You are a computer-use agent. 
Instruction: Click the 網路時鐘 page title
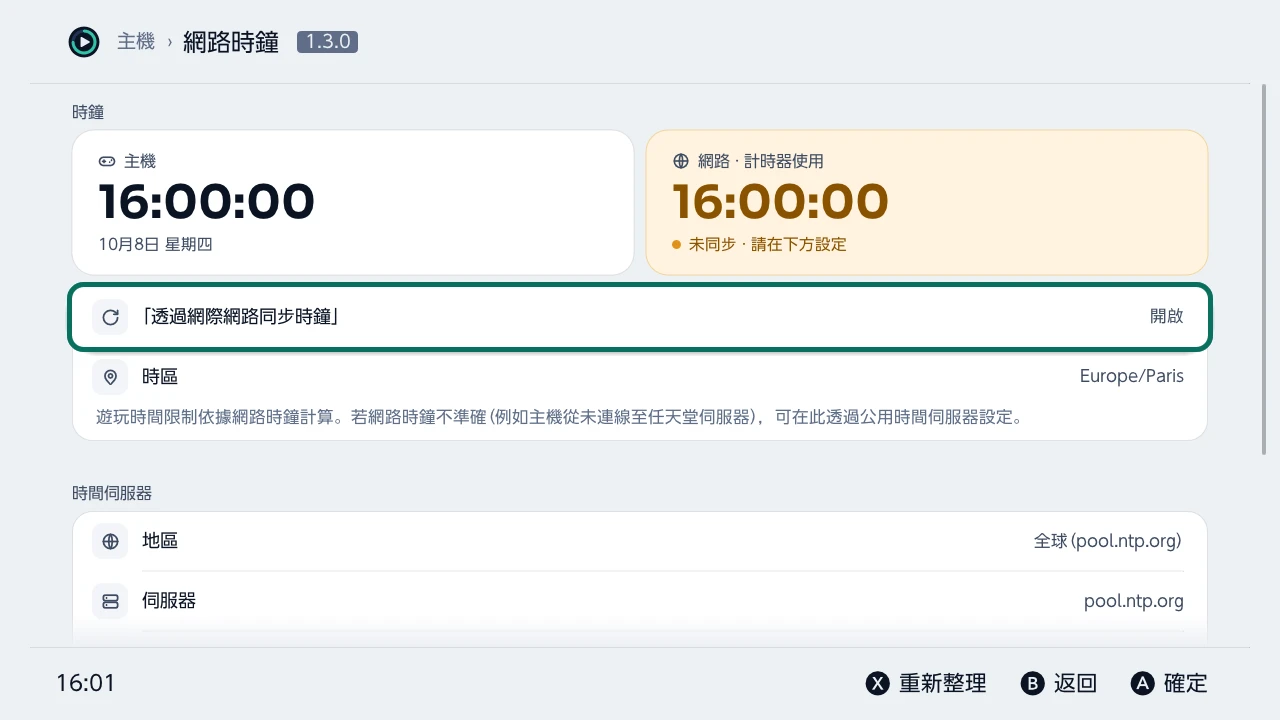click(x=231, y=42)
